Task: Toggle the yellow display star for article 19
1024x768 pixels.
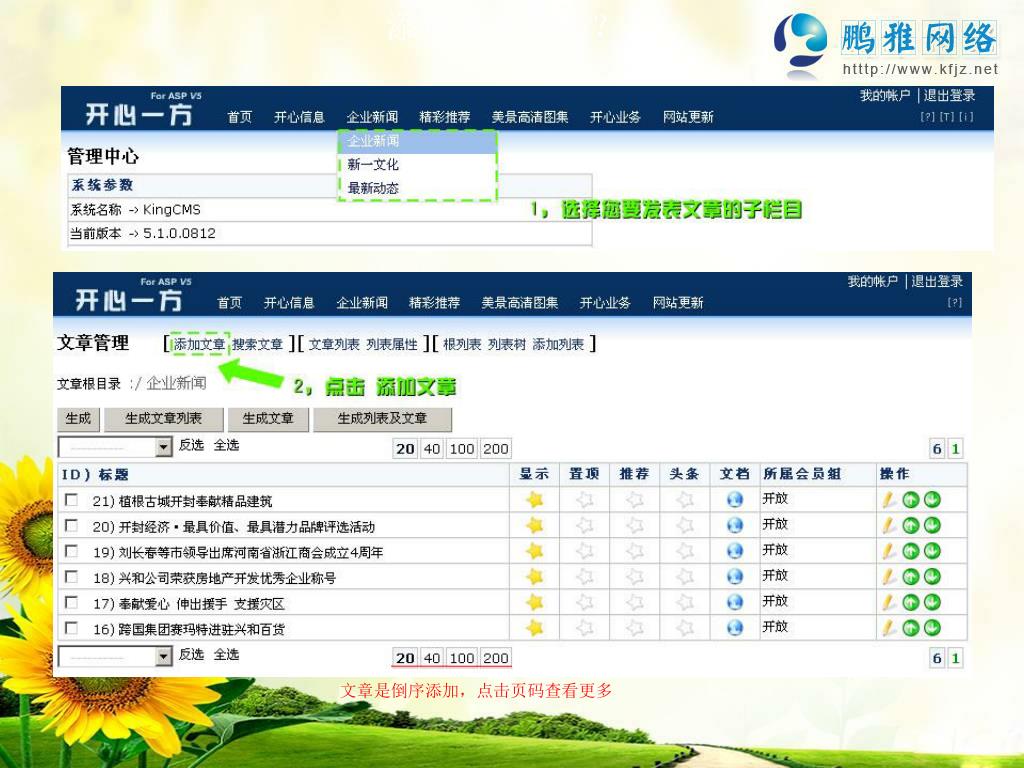Action: point(535,551)
